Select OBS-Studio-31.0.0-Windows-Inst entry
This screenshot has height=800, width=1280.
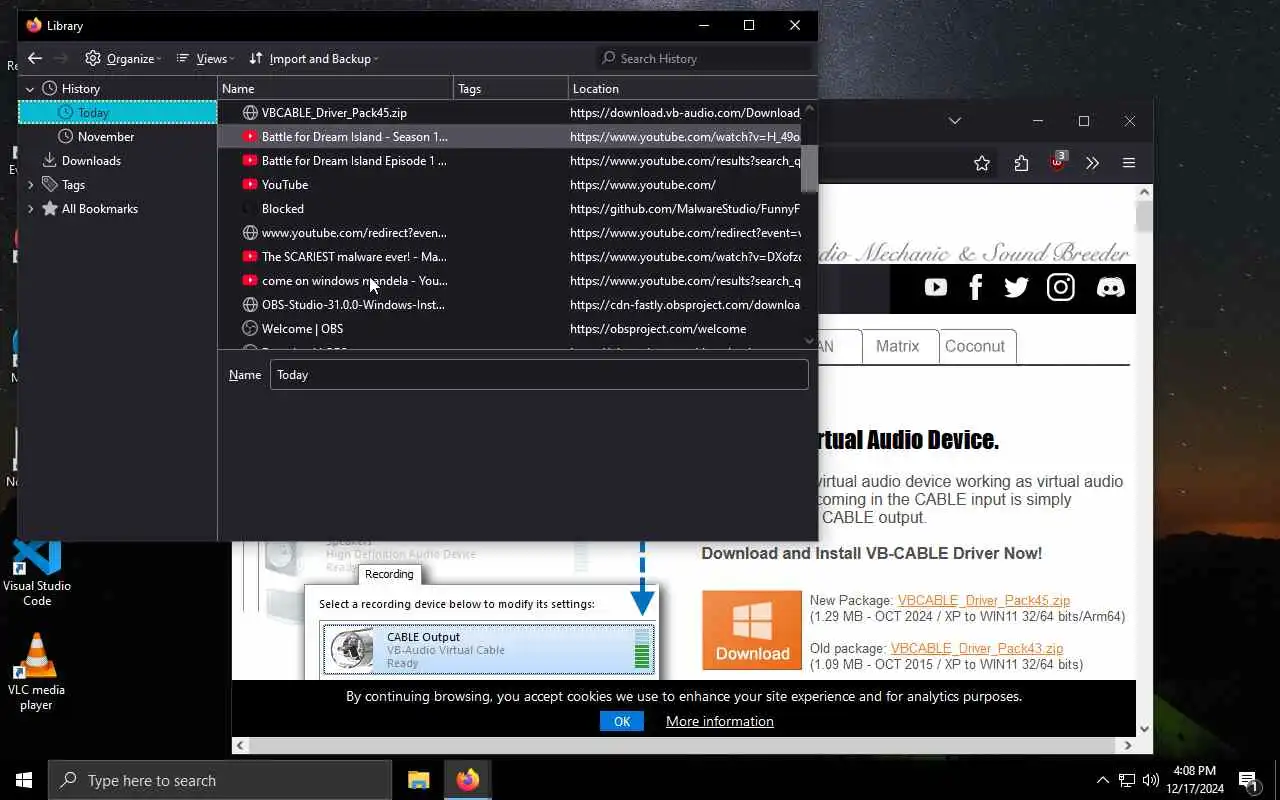tap(510, 304)
